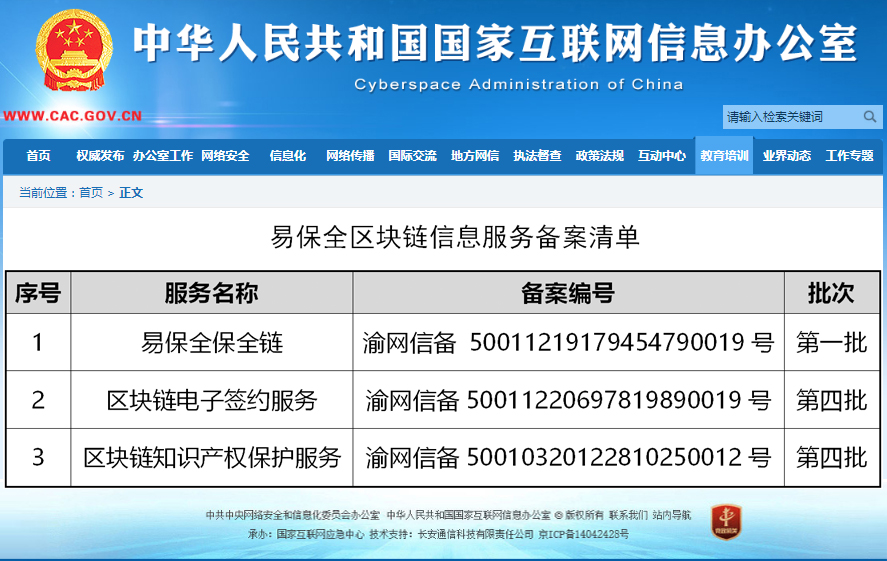
Task: Click the 第一批 batch cell
Action: [x=832, y=343]
